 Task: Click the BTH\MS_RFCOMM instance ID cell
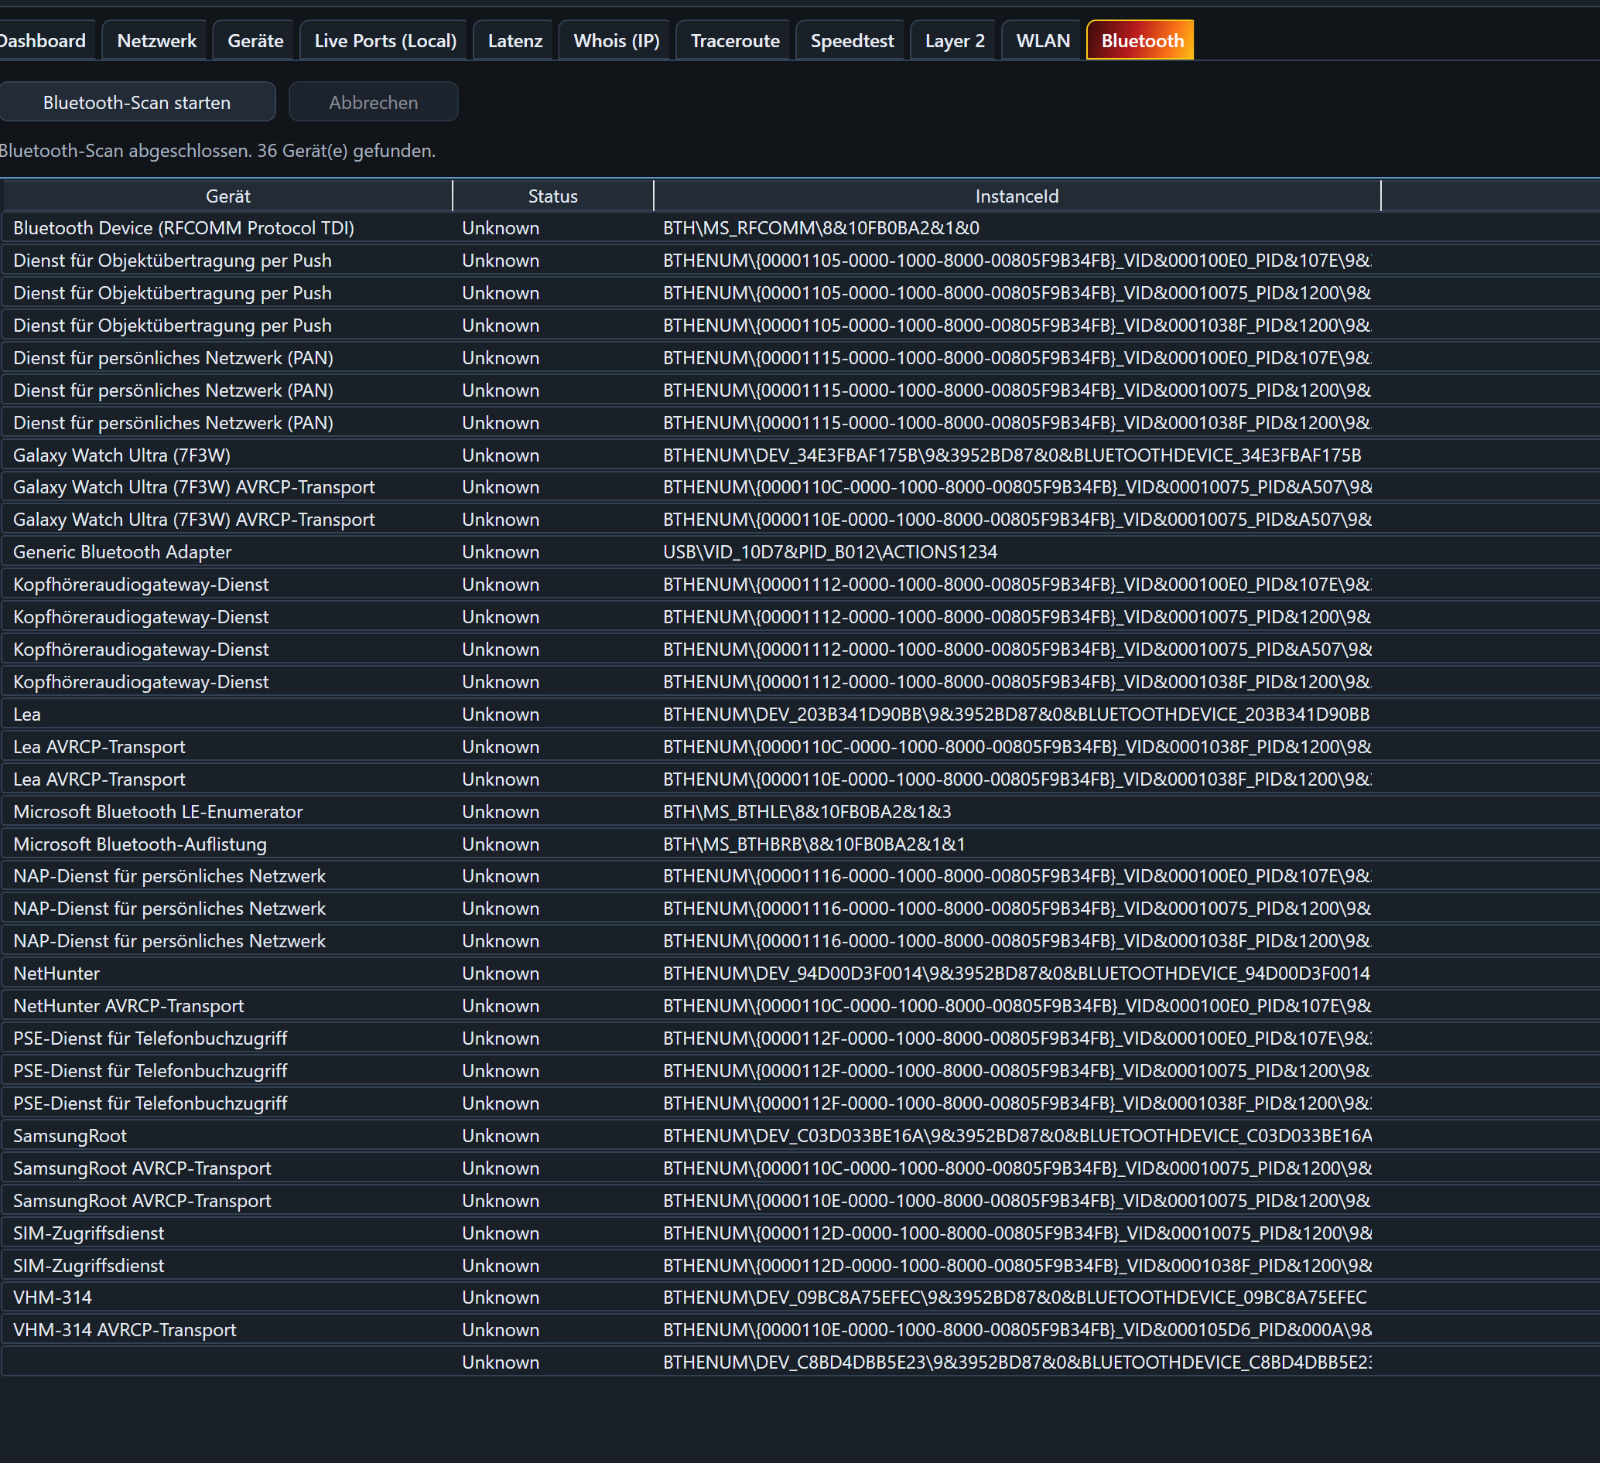point(821,228)
